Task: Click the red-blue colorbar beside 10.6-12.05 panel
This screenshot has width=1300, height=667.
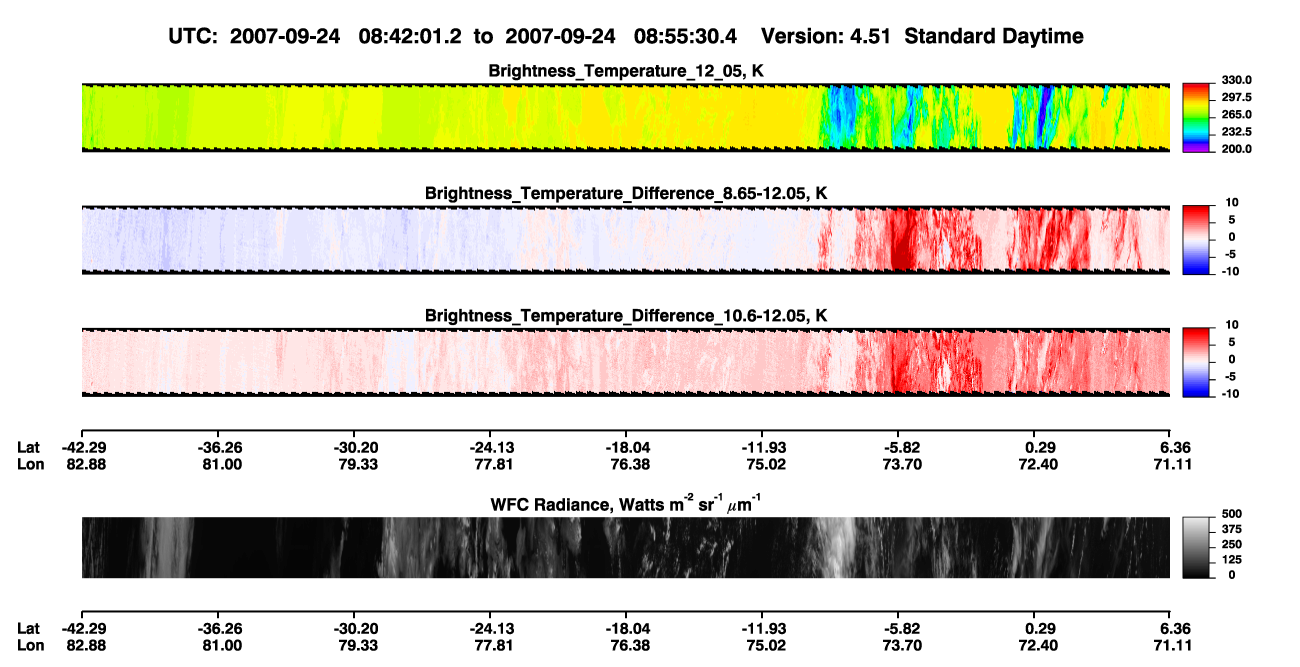Action: point(1197,361)
